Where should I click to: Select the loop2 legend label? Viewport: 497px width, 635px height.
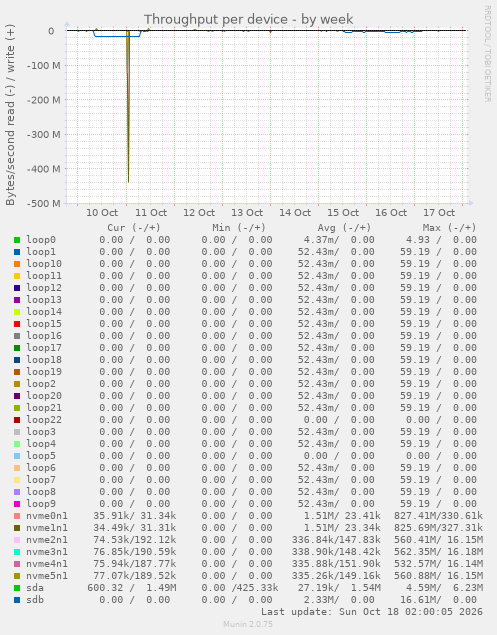41,384
